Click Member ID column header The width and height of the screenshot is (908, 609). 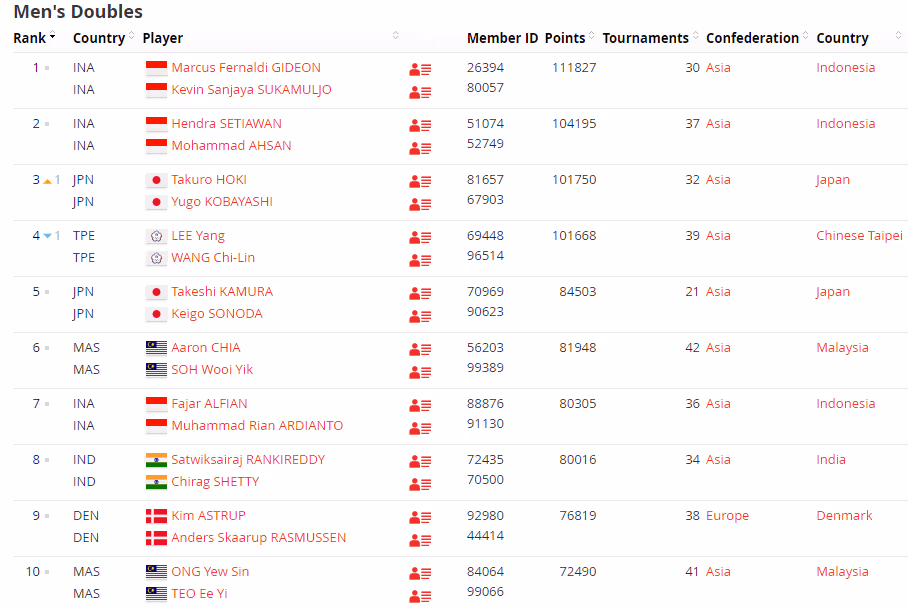[x=502, y=38]
